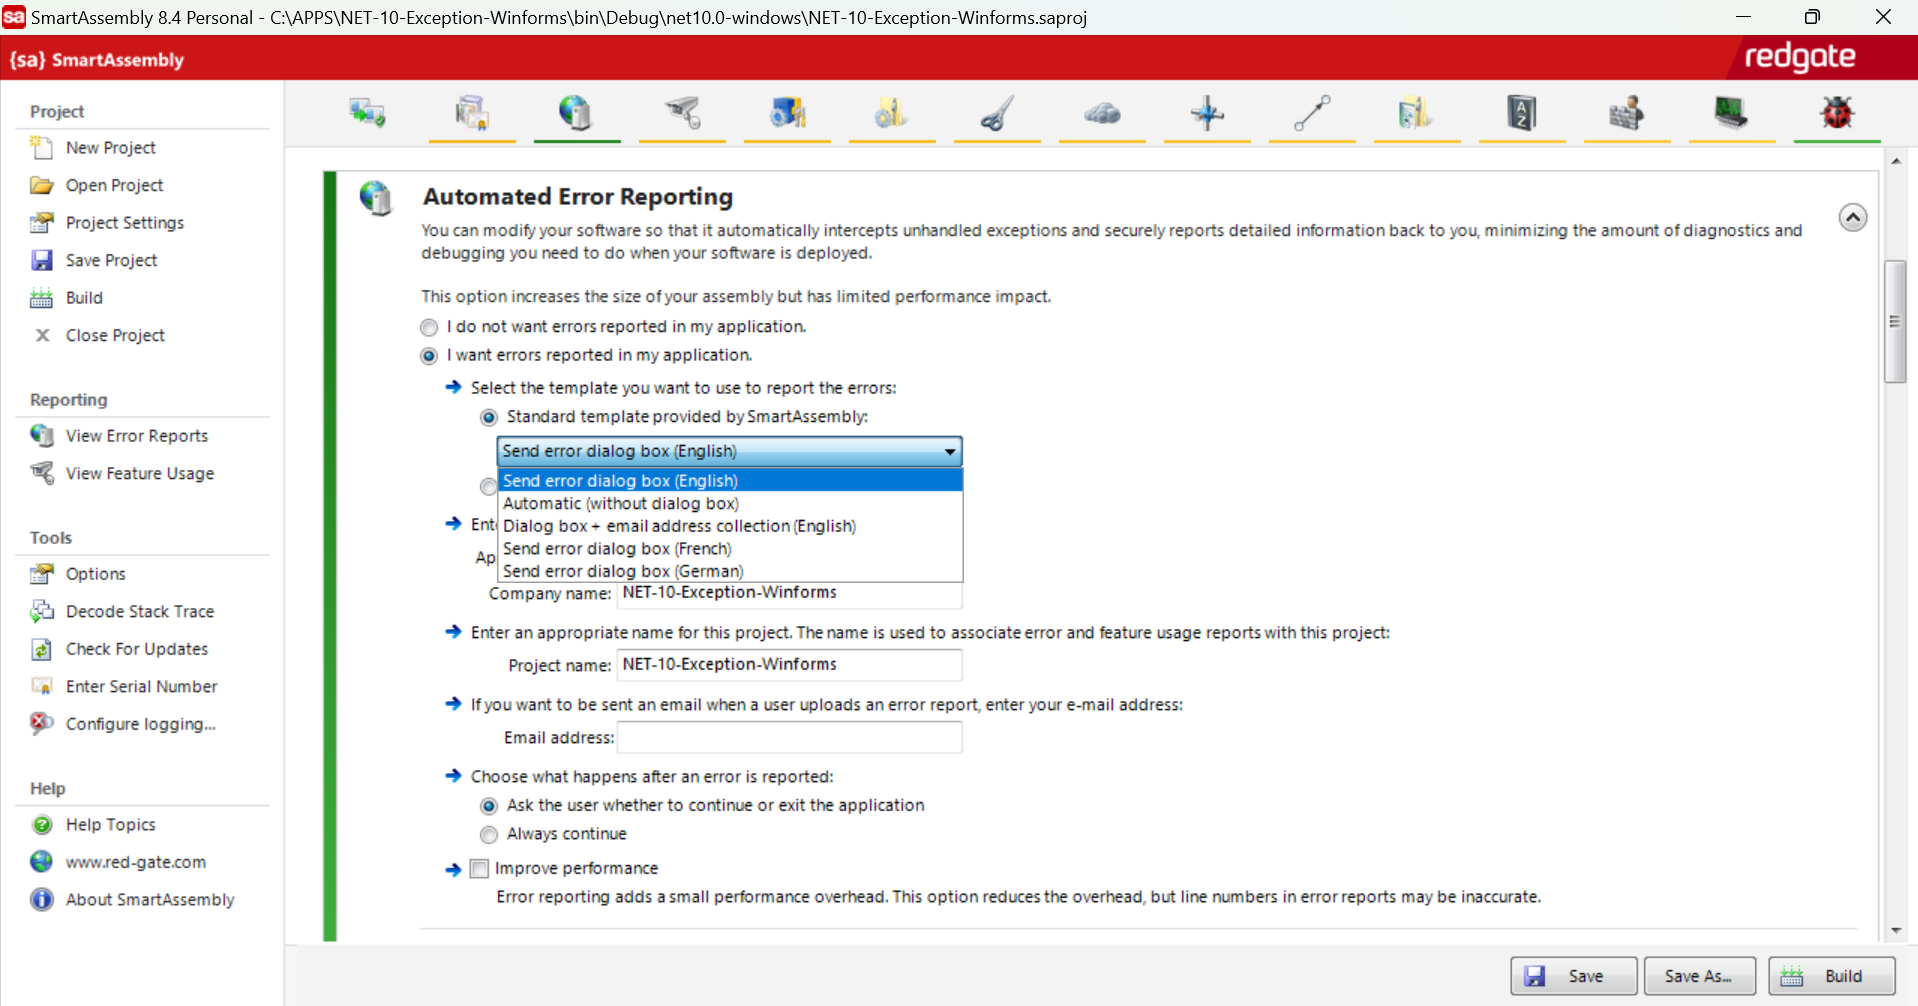Select the Pruning scissors icon
The height and width of the screenshot is (1006, 1918).
[997, 113]
